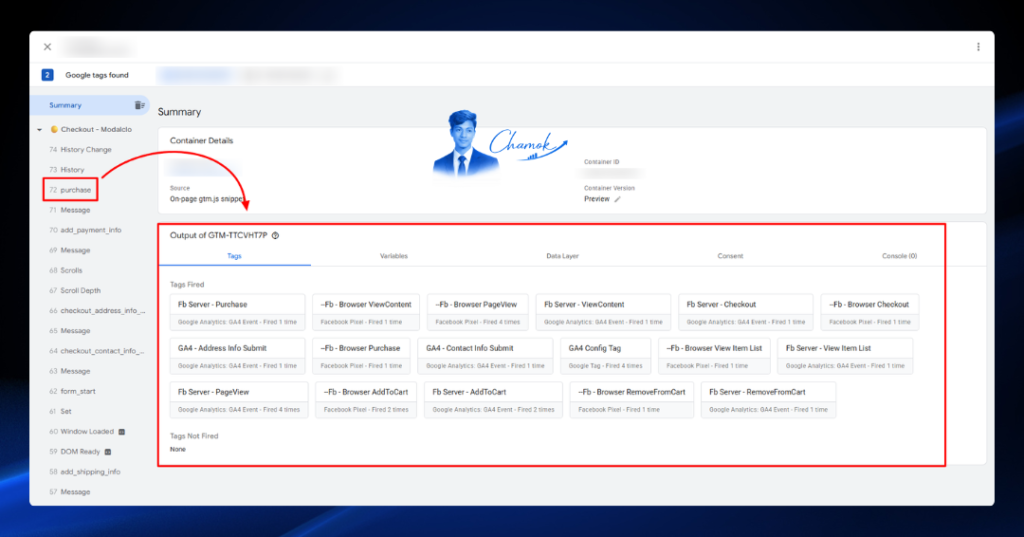Close the Tag Assistant panel with X icon
This screenshot has height=537, width=1024.
(47, 47)
